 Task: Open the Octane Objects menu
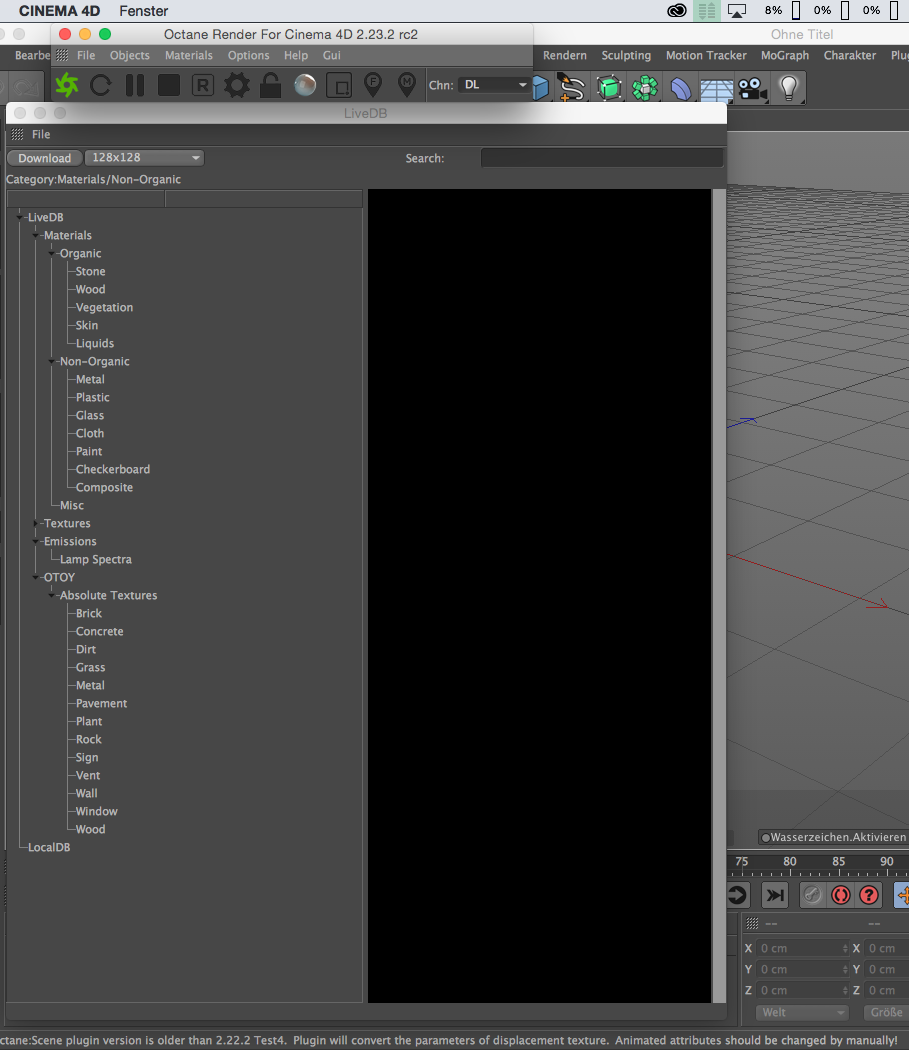tap(129, 56)
